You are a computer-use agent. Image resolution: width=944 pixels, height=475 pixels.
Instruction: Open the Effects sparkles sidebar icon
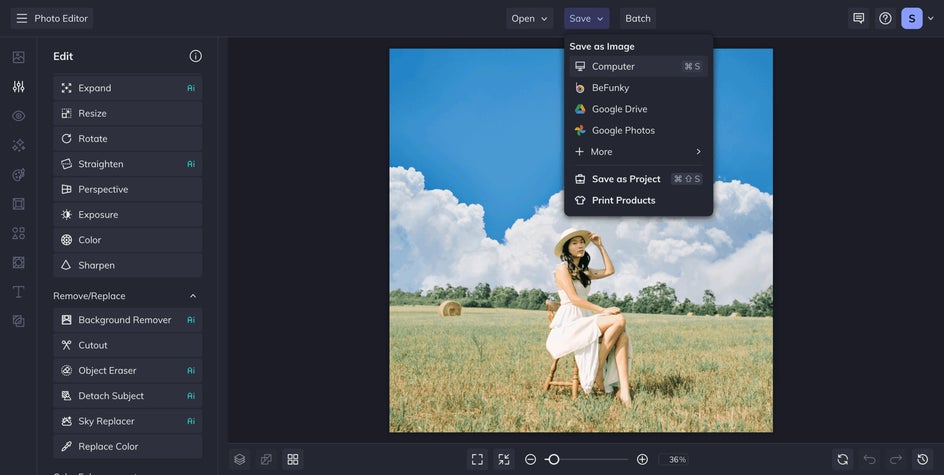19,145
